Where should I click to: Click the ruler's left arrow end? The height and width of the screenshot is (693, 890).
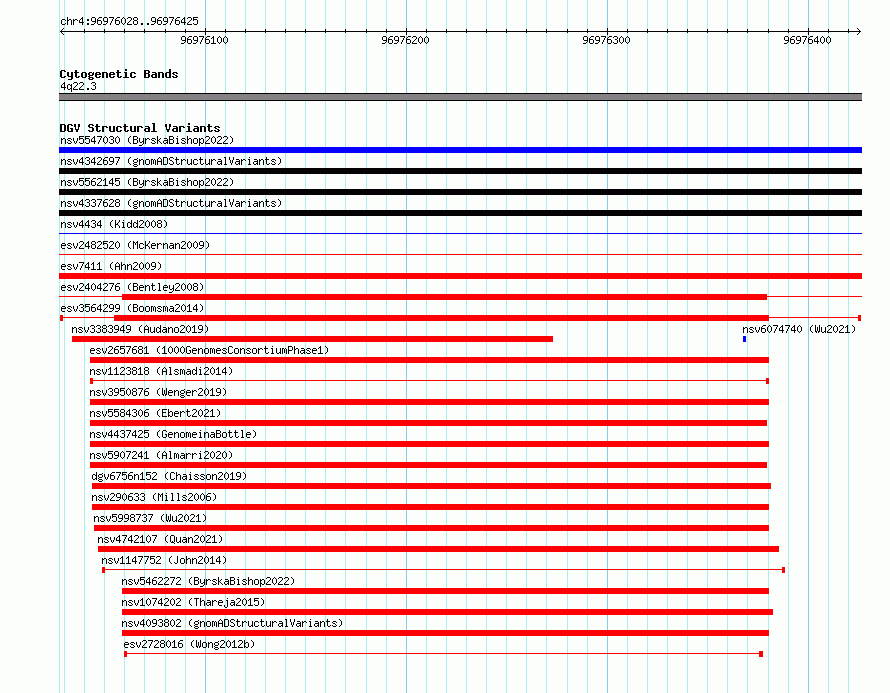point(62,31)
